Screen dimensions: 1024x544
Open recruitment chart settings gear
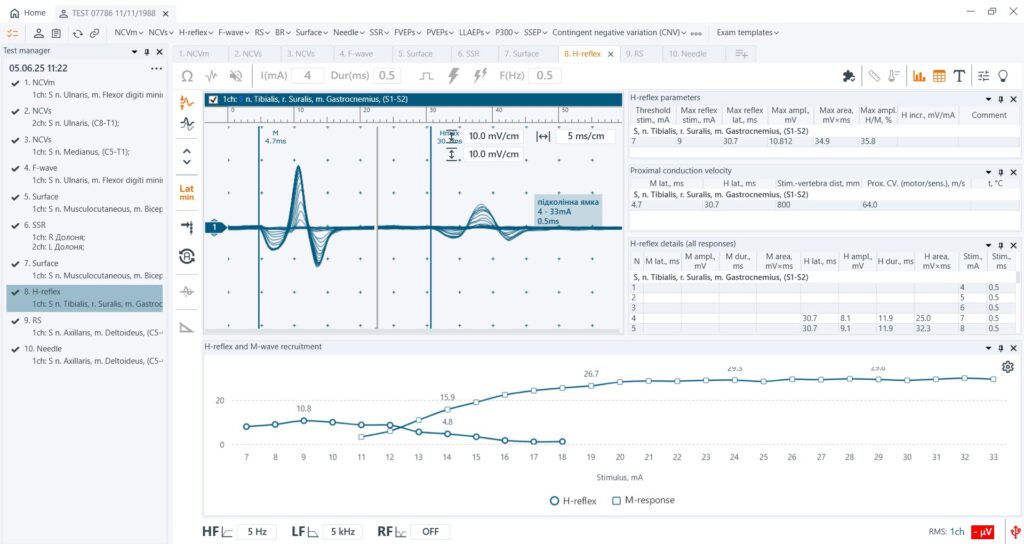[x=1007, y=367]
